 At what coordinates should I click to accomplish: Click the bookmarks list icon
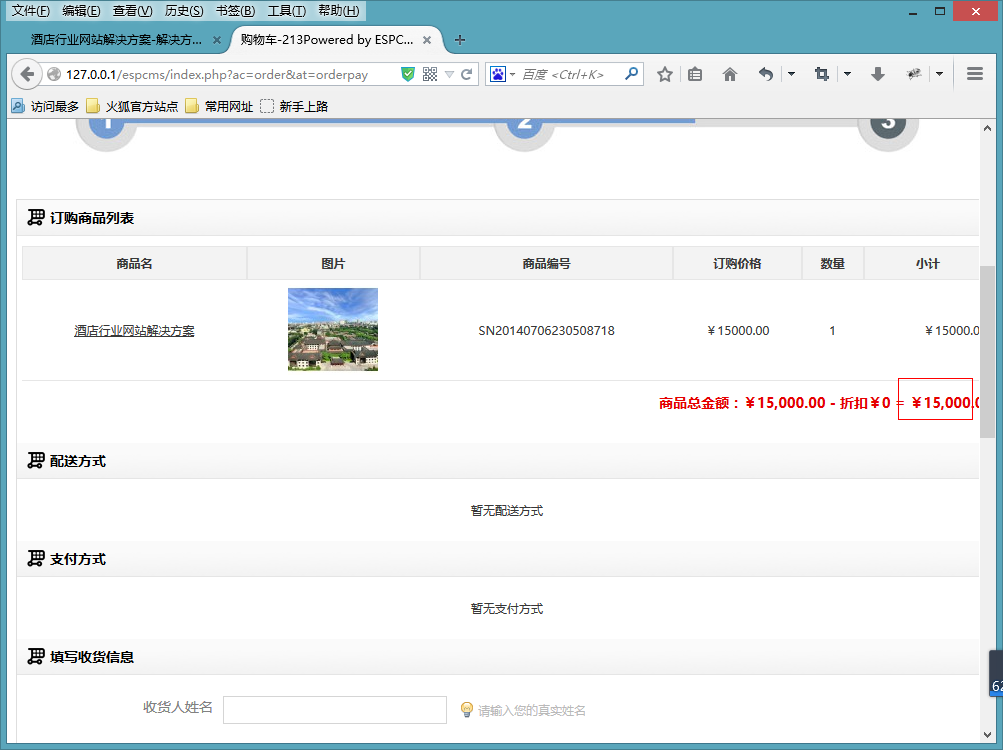[x=695, y=74]
